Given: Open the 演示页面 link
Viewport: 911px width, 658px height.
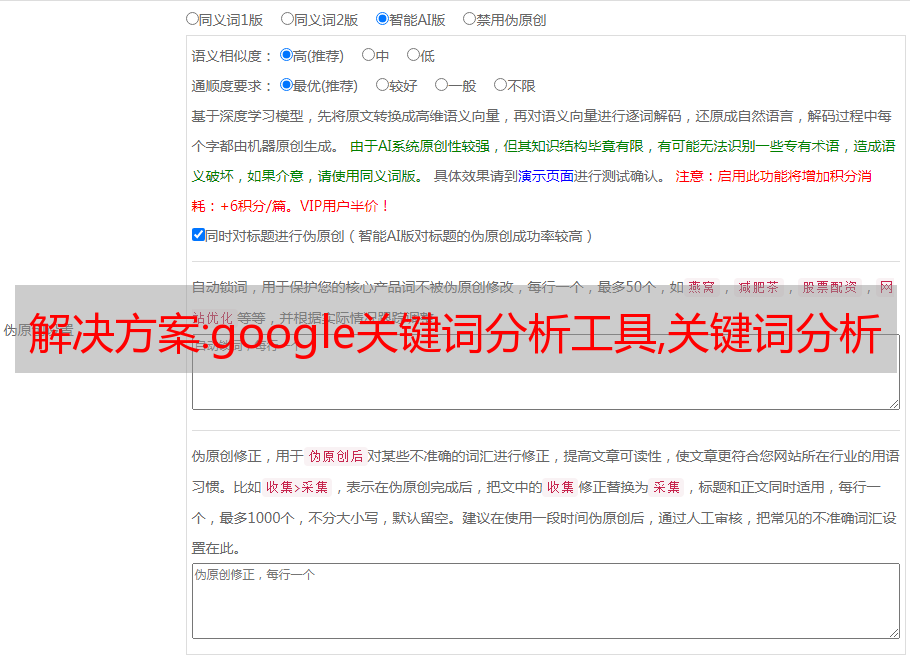Looking at the screenshot, I should [546, 176].
